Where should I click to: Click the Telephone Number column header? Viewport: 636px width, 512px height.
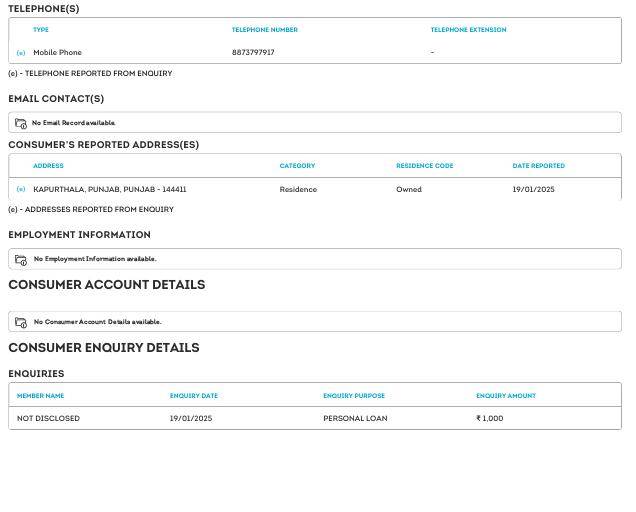pyautogui.click(x=265, y=30)
